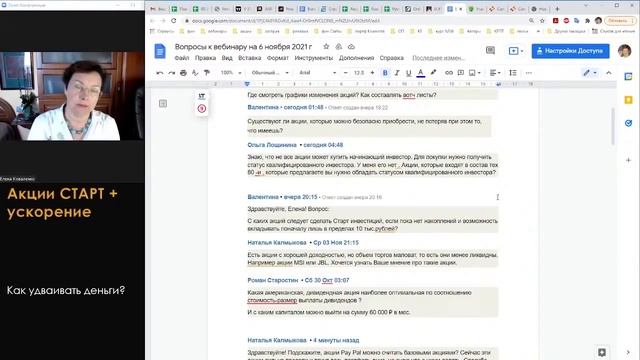Open the present to meeting dropdown

[x=516, y=51]
